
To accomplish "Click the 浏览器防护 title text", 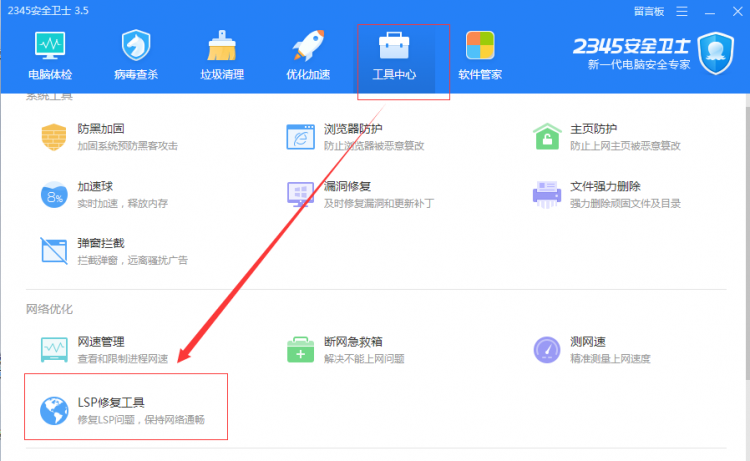I will pyautogui.click(x=353, y=129).
